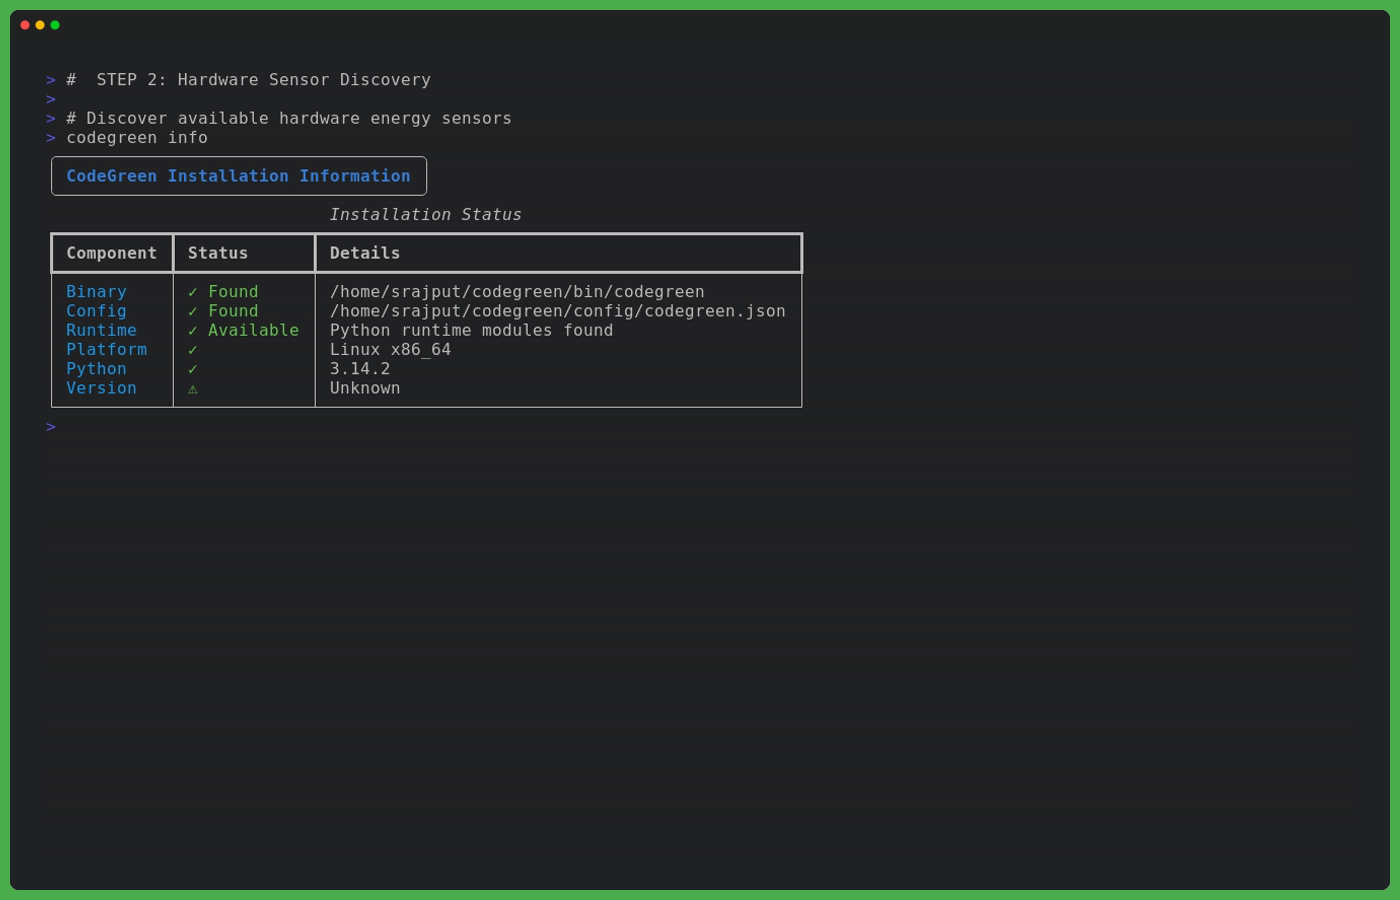
Task: Click the Component column header
Action: click(111, 253)
